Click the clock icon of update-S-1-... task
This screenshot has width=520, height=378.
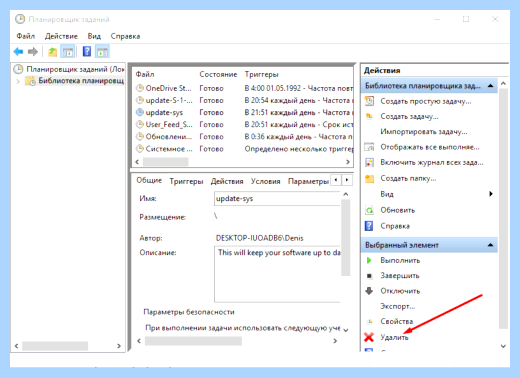coord(140,100)
